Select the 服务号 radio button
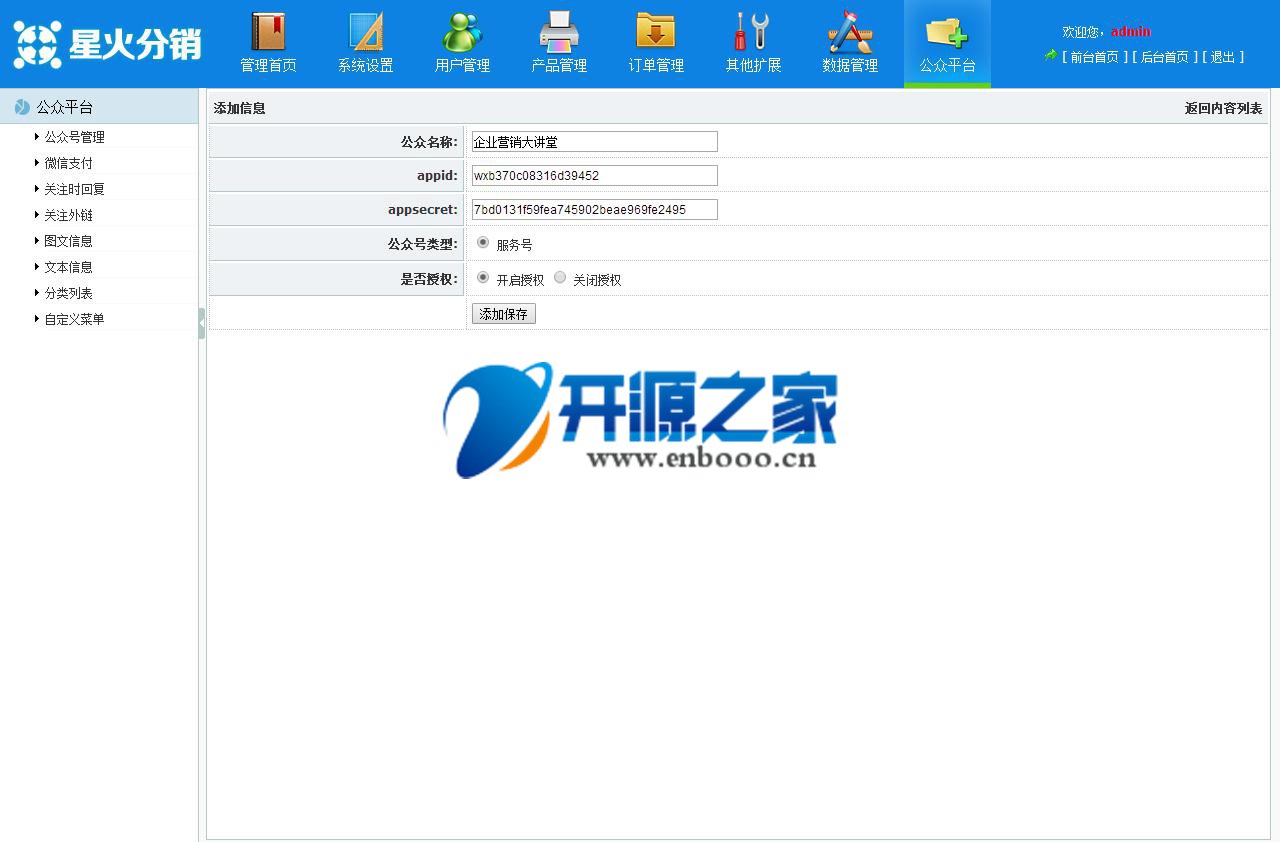 coord(483,242)
